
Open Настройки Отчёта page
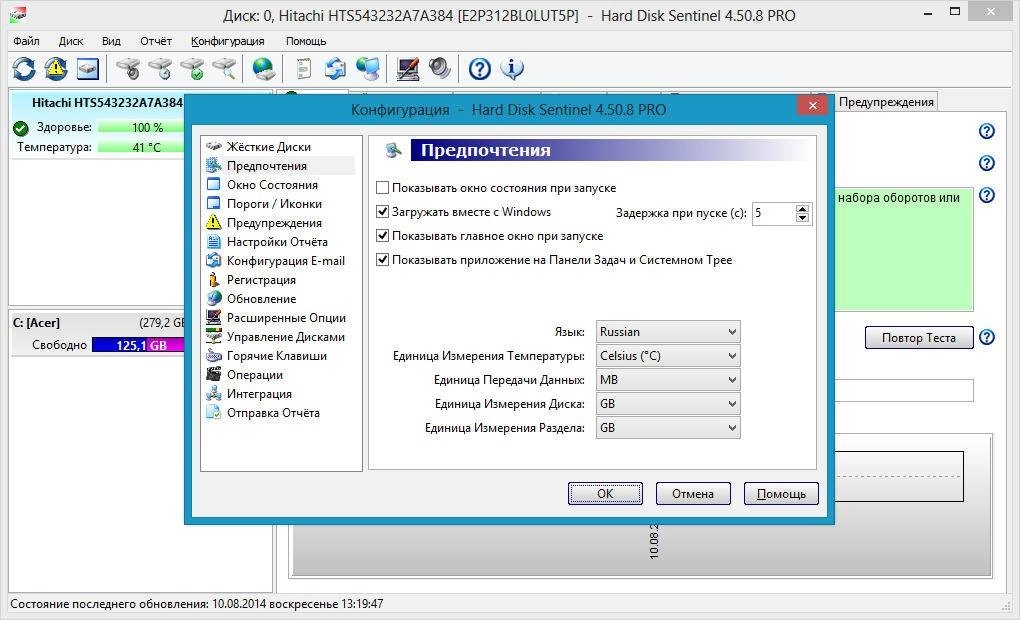point(277,242)
